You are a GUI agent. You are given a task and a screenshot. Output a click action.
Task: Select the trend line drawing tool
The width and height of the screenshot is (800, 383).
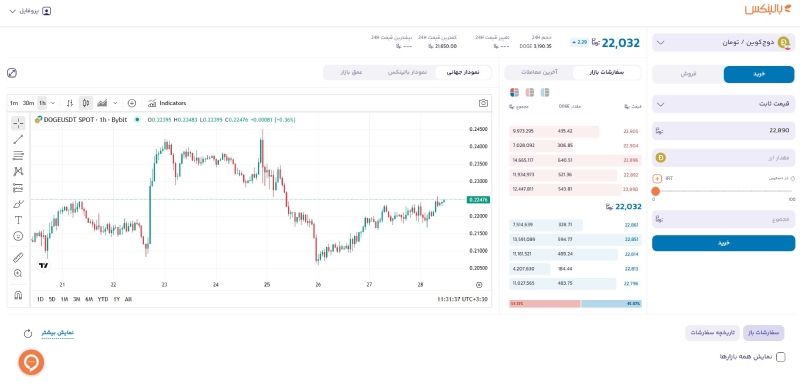pyautogui.click(x=18, y=139)
